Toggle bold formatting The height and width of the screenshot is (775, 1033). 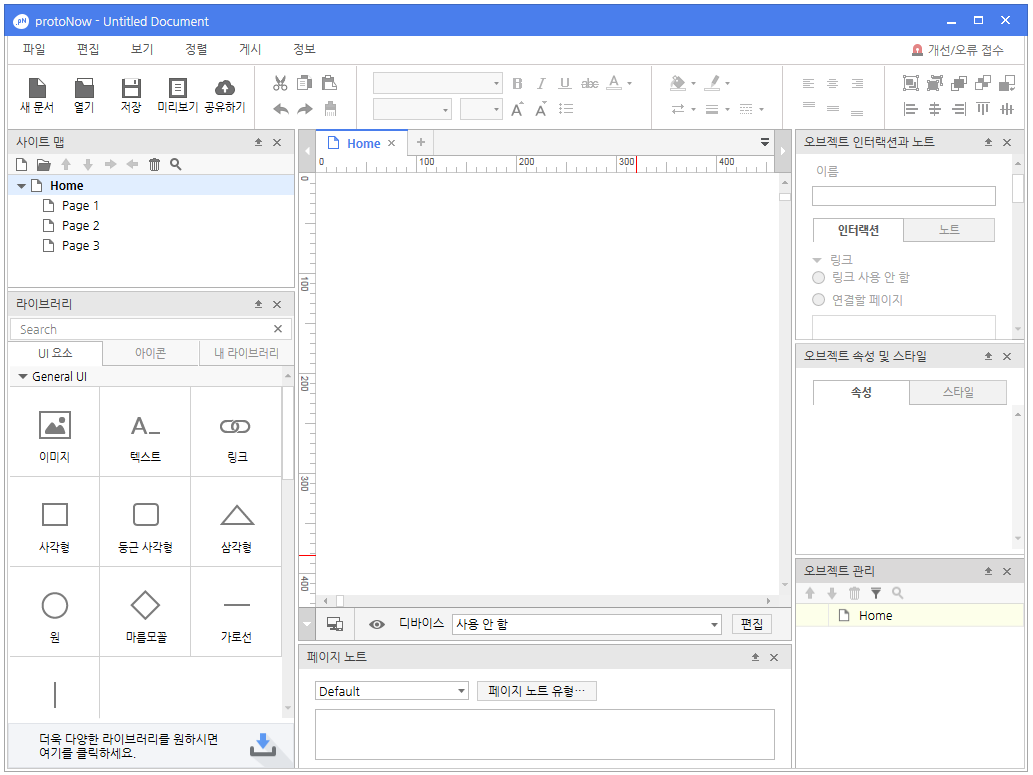click(x=517, y=84)
